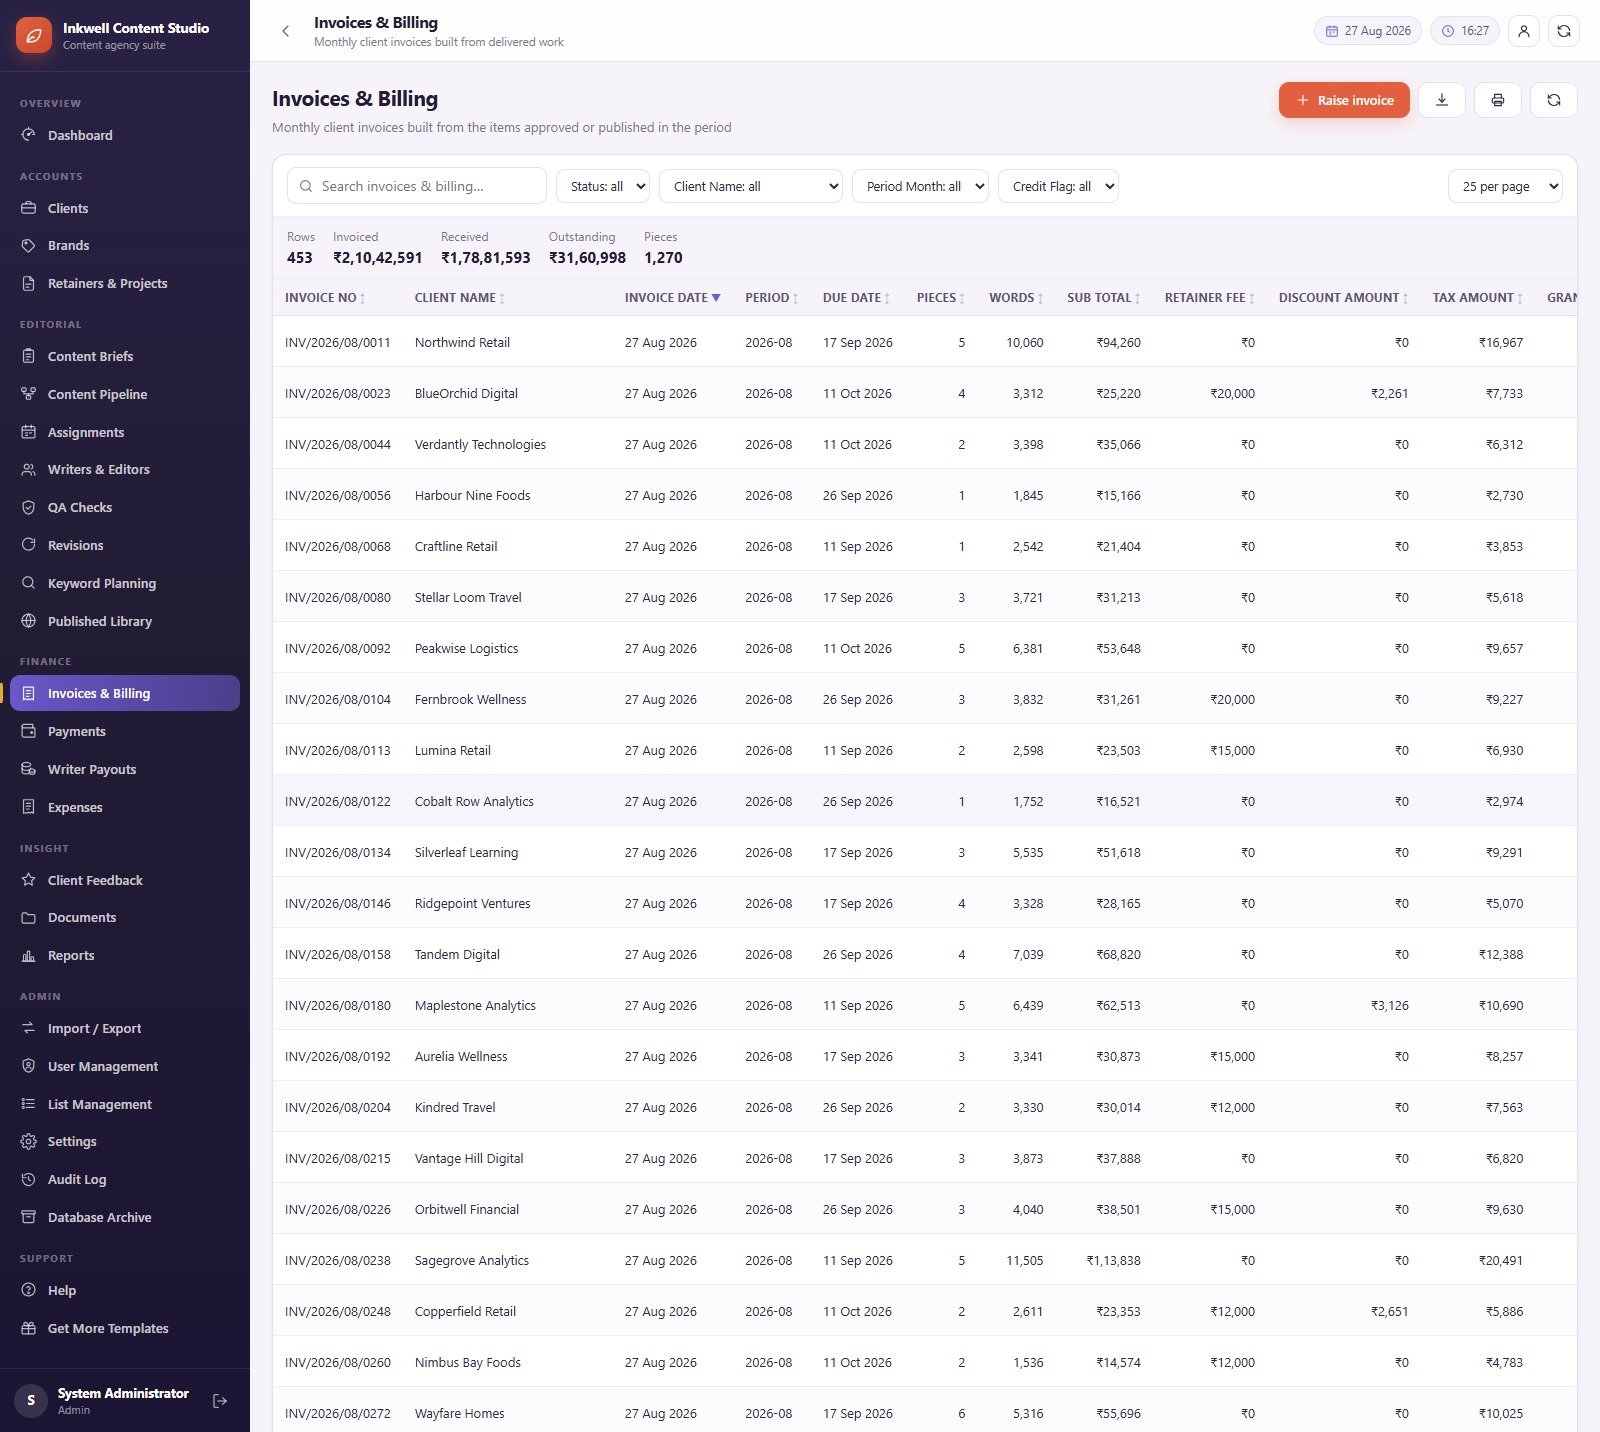This screenshot has height=1432, width=1600.
Task: Open Payments in the sidebar
Action: click(x=125, y=731)
